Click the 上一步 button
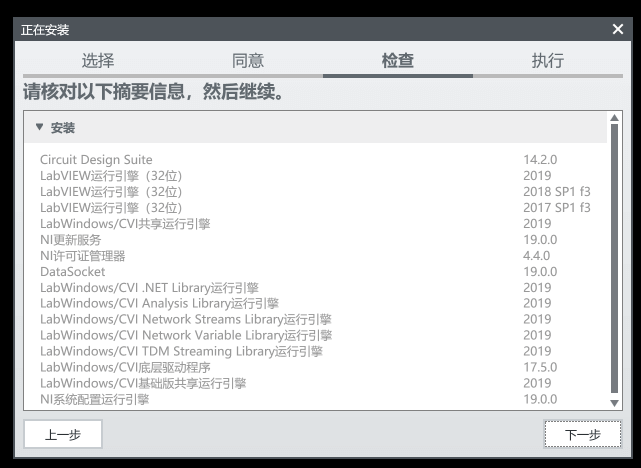This screenshot has height=468, width=641. (63, 434)
